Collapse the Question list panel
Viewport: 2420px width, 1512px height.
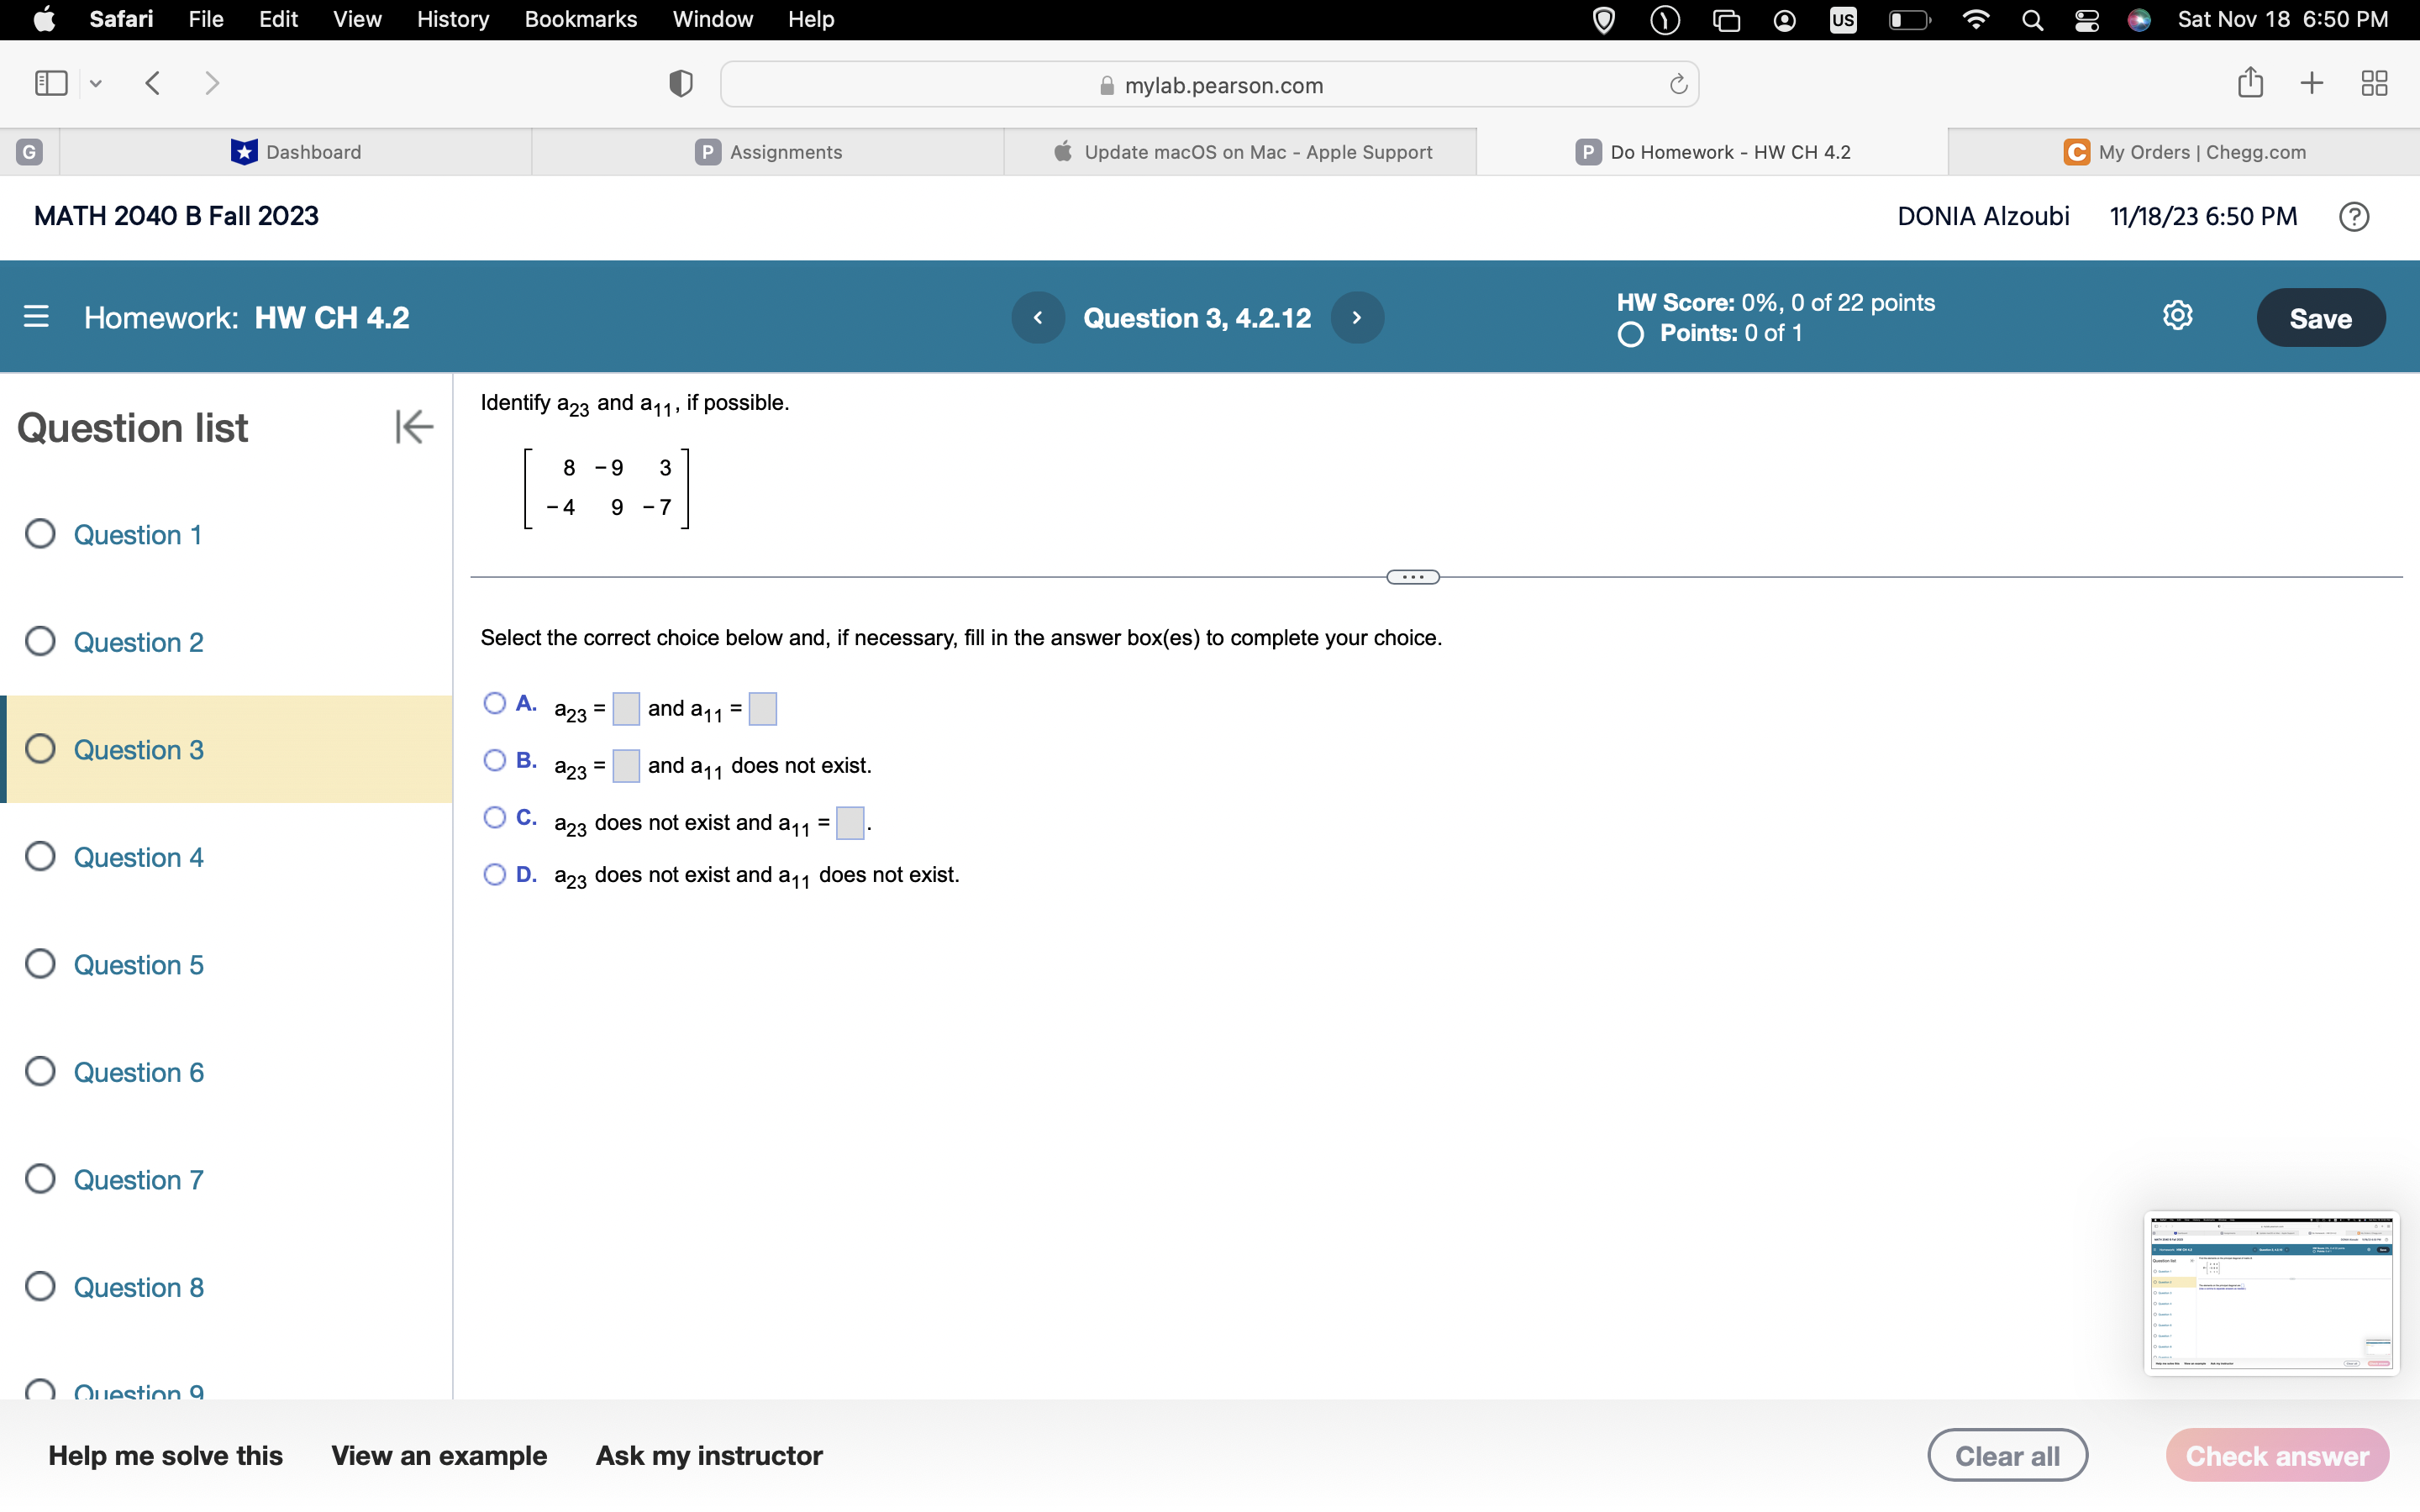pos(413,427)
